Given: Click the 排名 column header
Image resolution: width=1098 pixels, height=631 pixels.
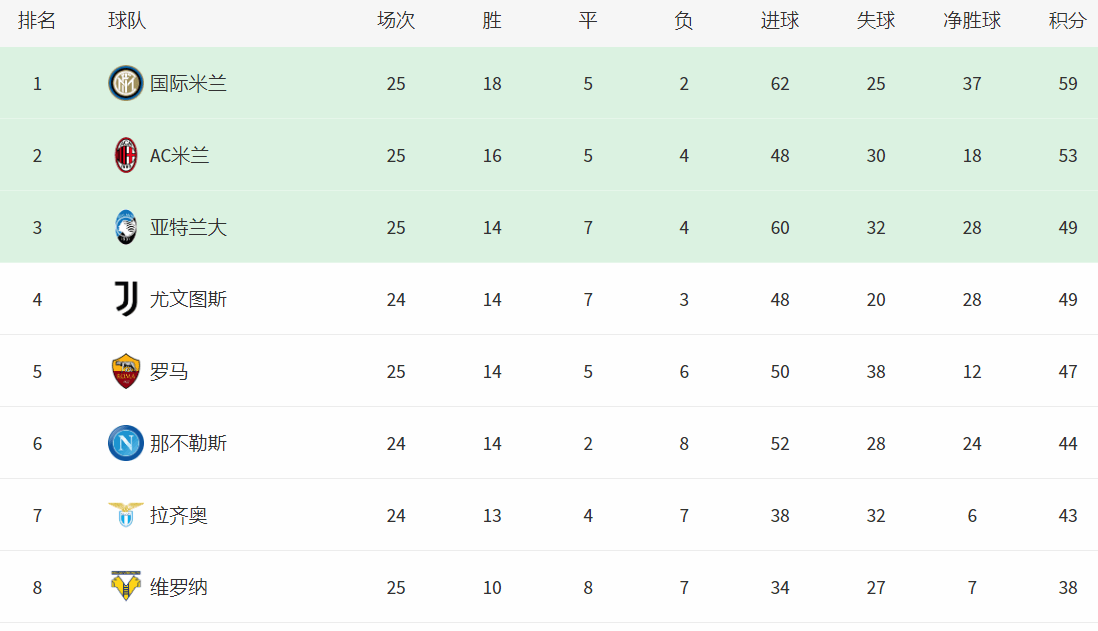Looking at the screenshot, I should pos(37,21).
